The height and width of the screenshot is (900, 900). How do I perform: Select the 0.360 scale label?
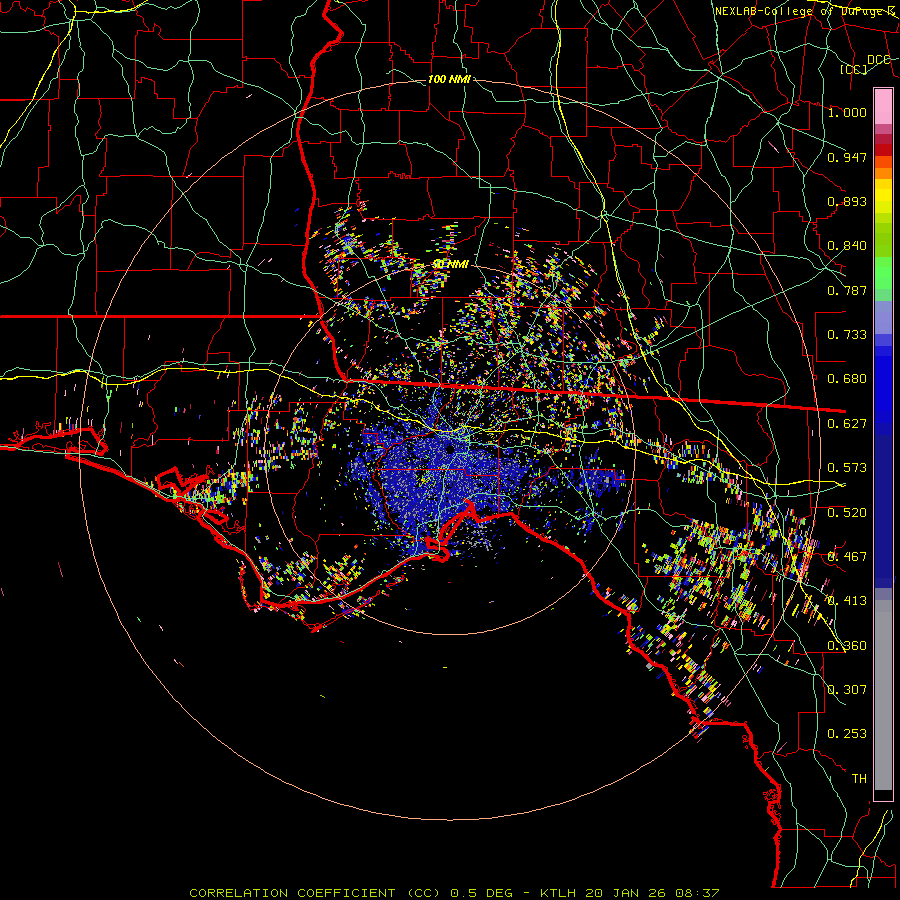click(x=847, y=646)
